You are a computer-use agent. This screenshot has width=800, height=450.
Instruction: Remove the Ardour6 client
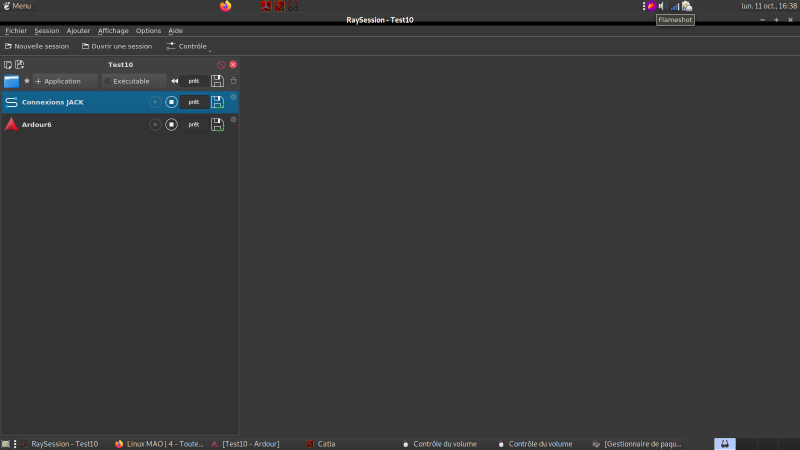tap(234, 119)
